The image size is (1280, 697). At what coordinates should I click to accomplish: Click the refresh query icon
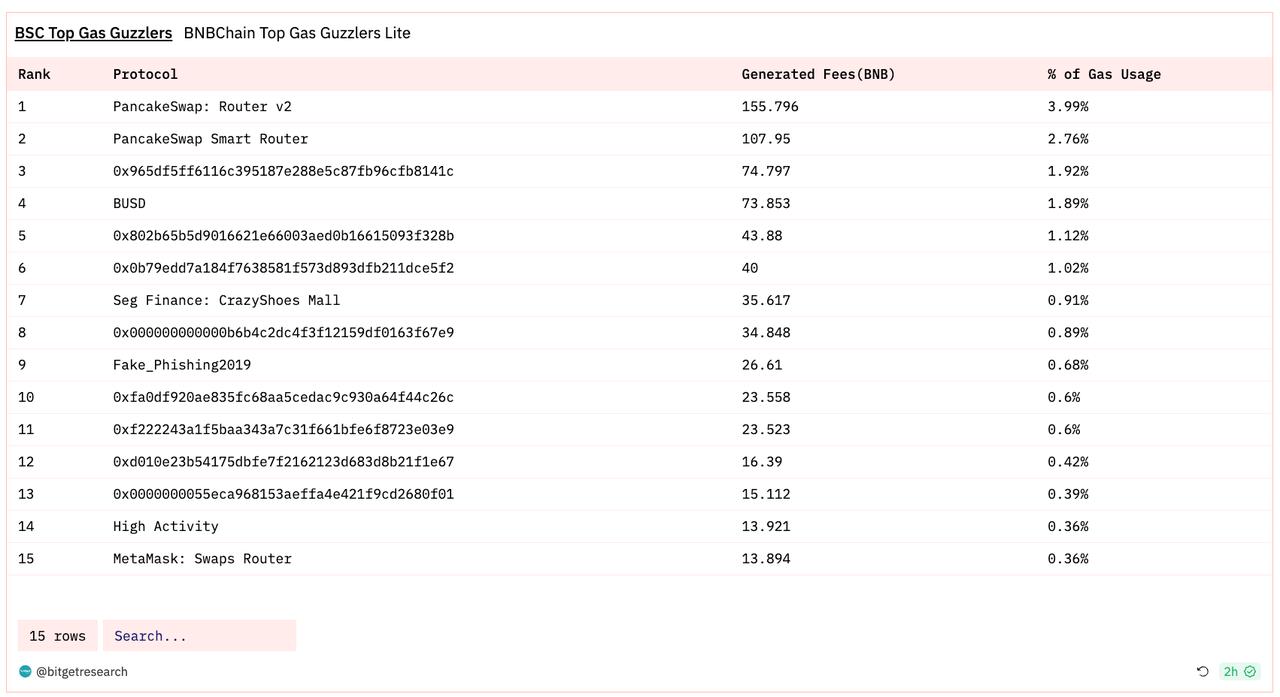(1203, 671)
